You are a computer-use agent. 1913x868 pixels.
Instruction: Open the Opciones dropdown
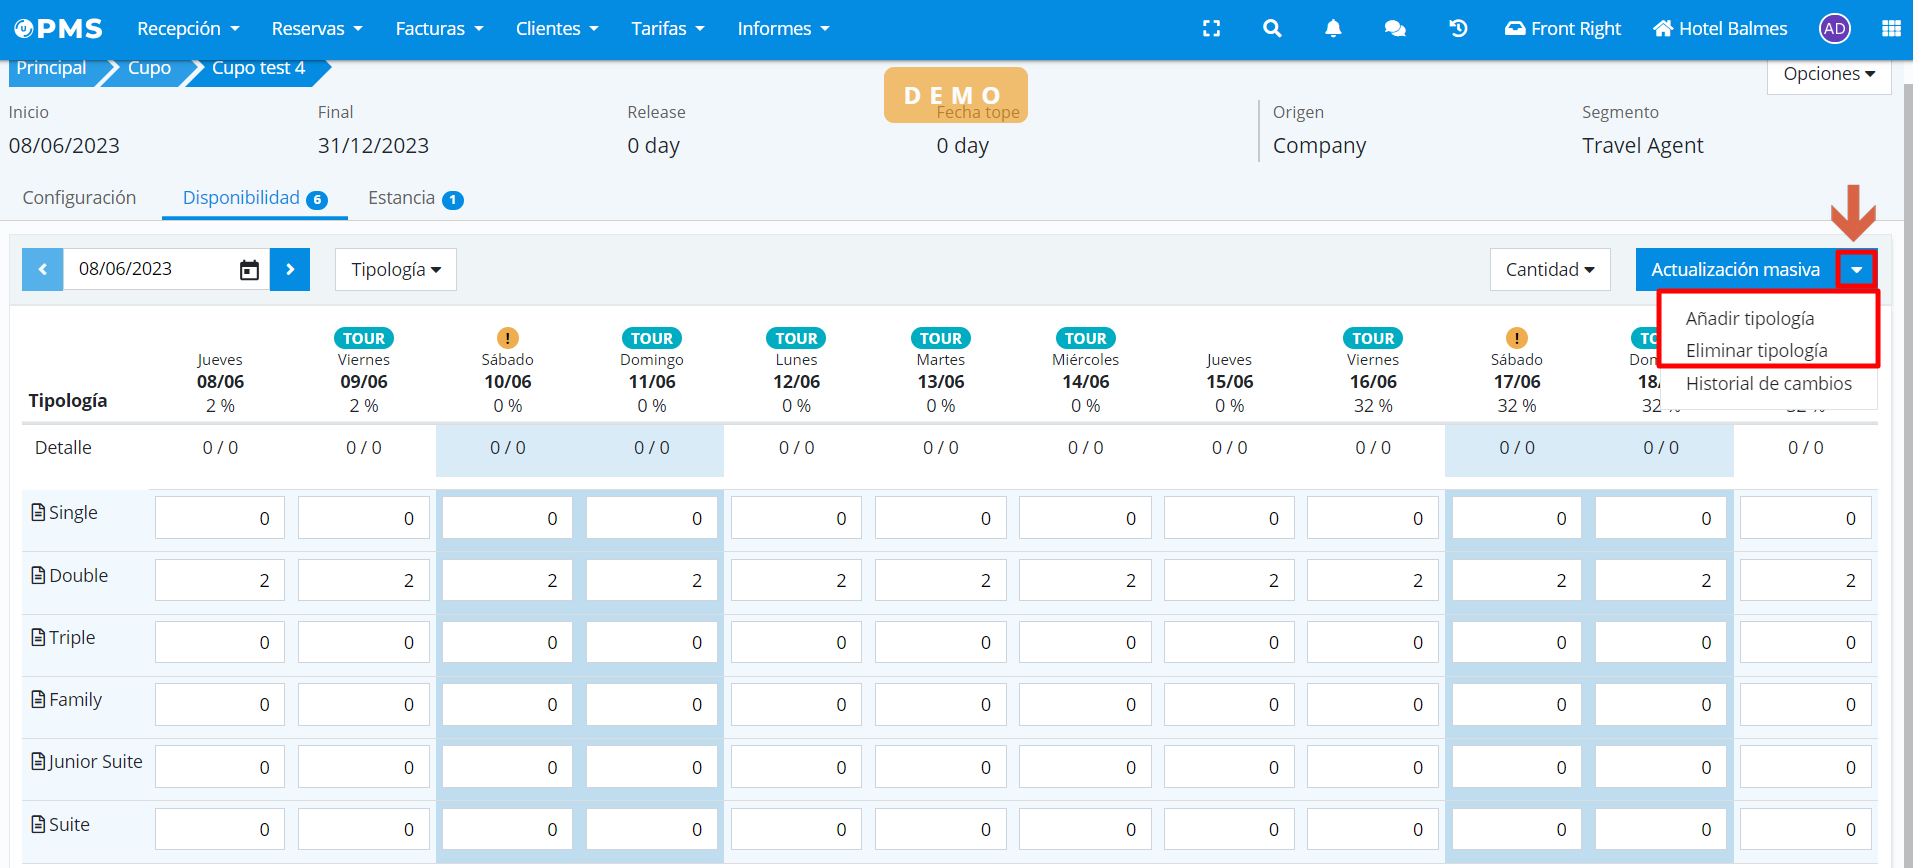[x=1828, y=74]
